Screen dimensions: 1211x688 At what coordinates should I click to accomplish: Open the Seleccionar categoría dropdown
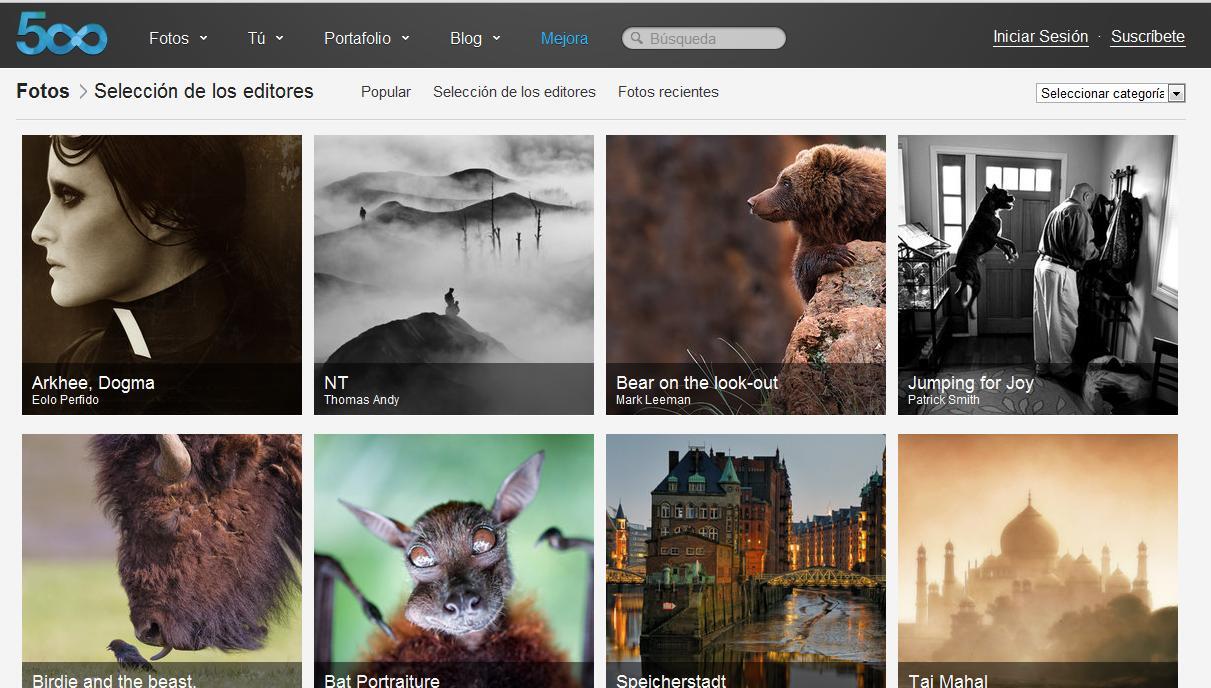1110,93
